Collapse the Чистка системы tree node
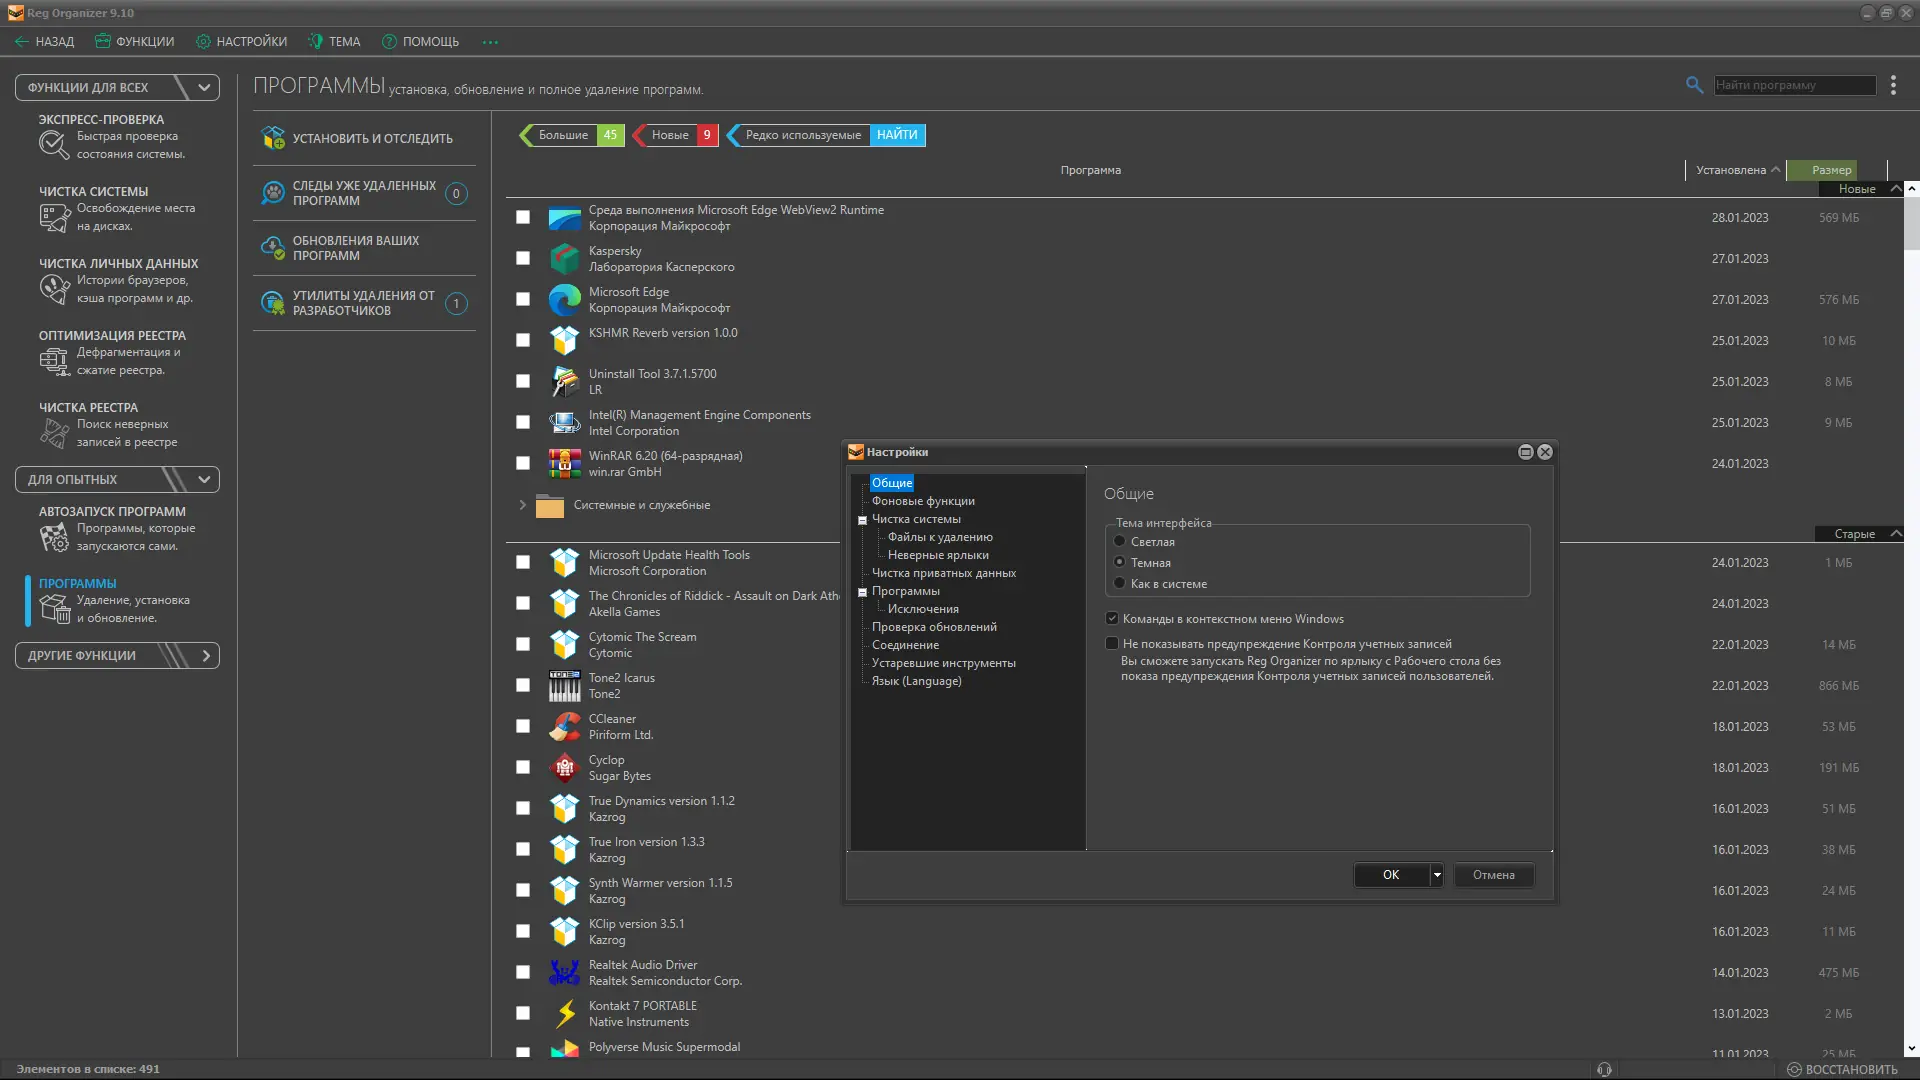The width and height of the screenshot is (1920, 1080). tap(862, 520)
